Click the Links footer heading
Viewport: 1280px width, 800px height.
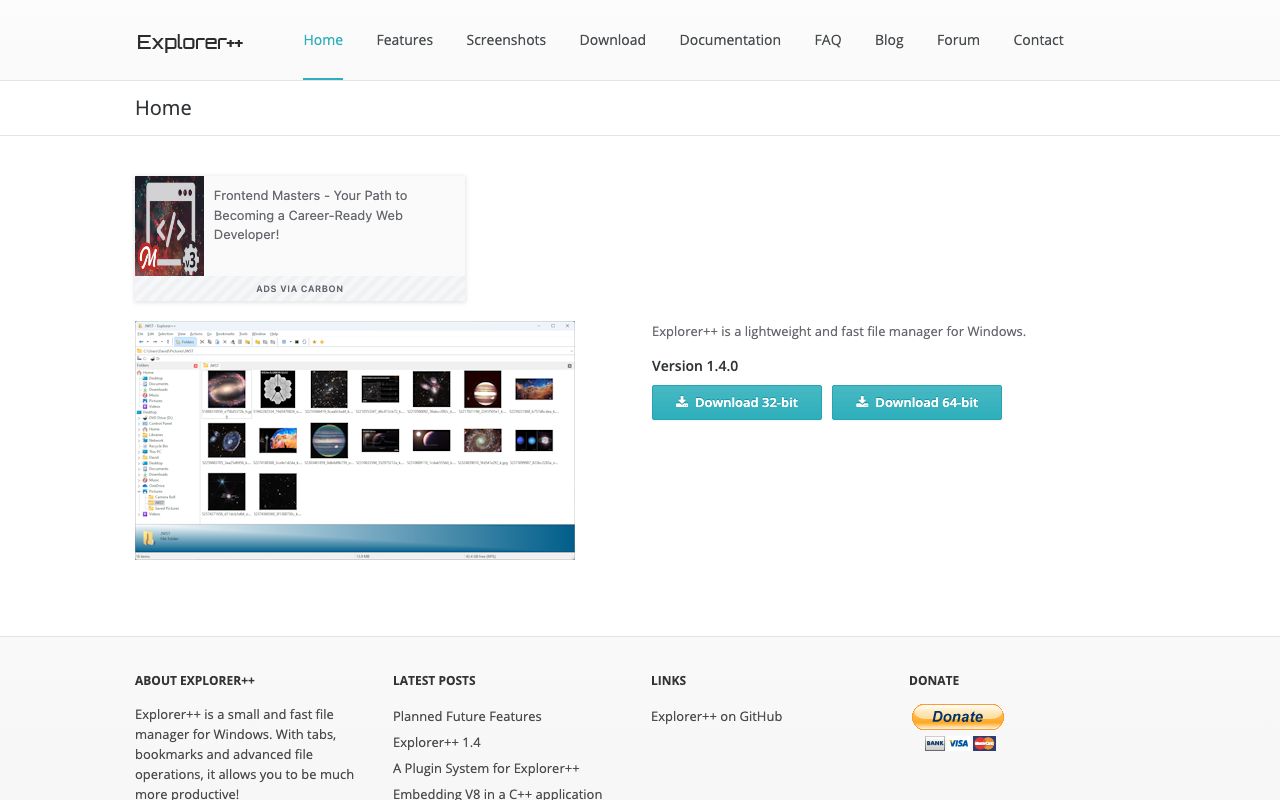pyautogui.click(x=669, y=680)
